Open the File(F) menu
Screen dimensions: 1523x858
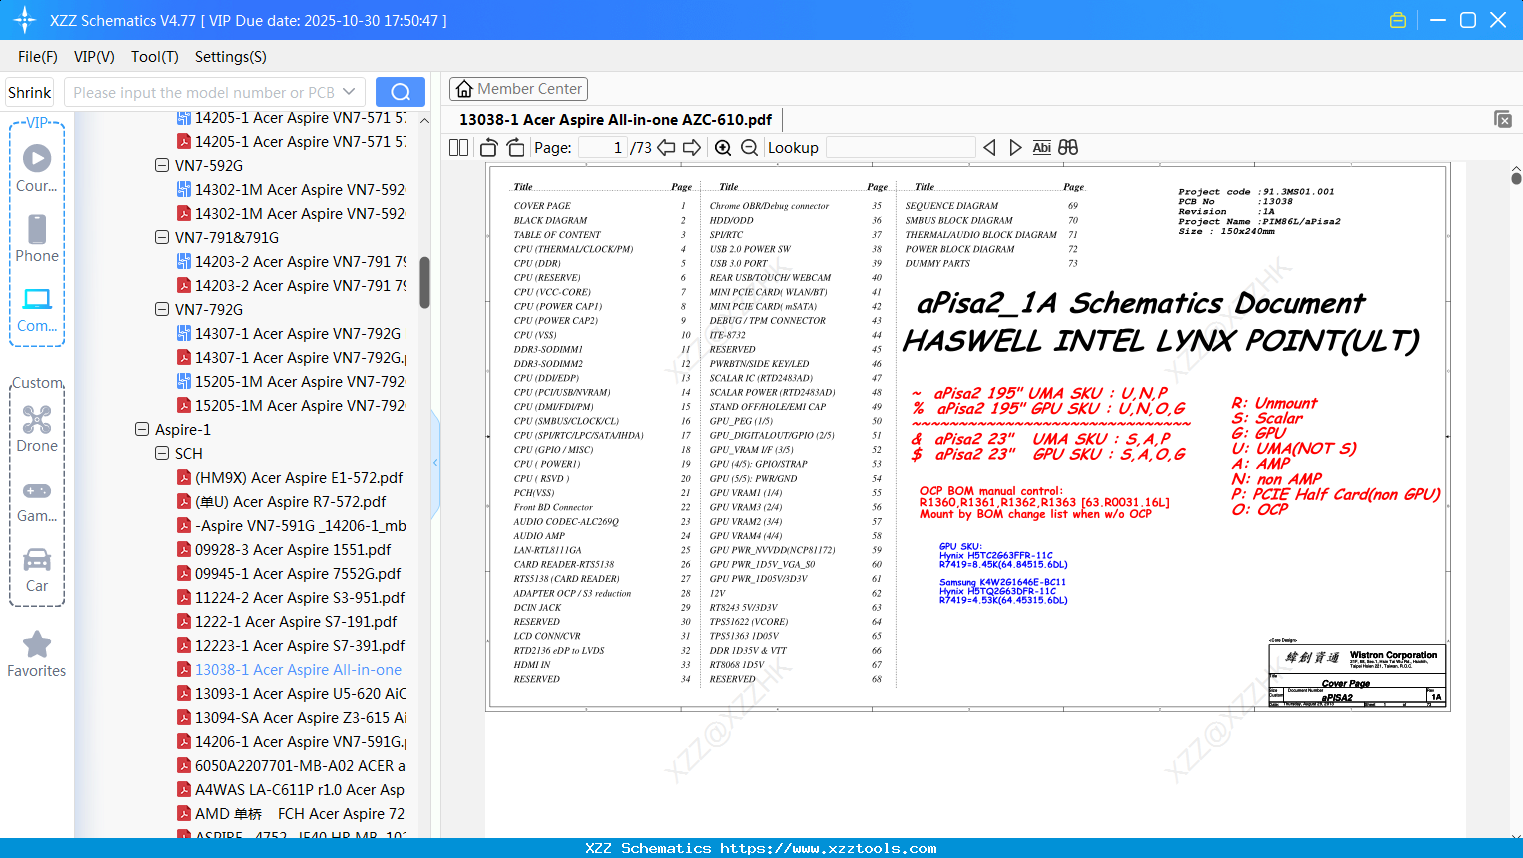pos(38,57)
